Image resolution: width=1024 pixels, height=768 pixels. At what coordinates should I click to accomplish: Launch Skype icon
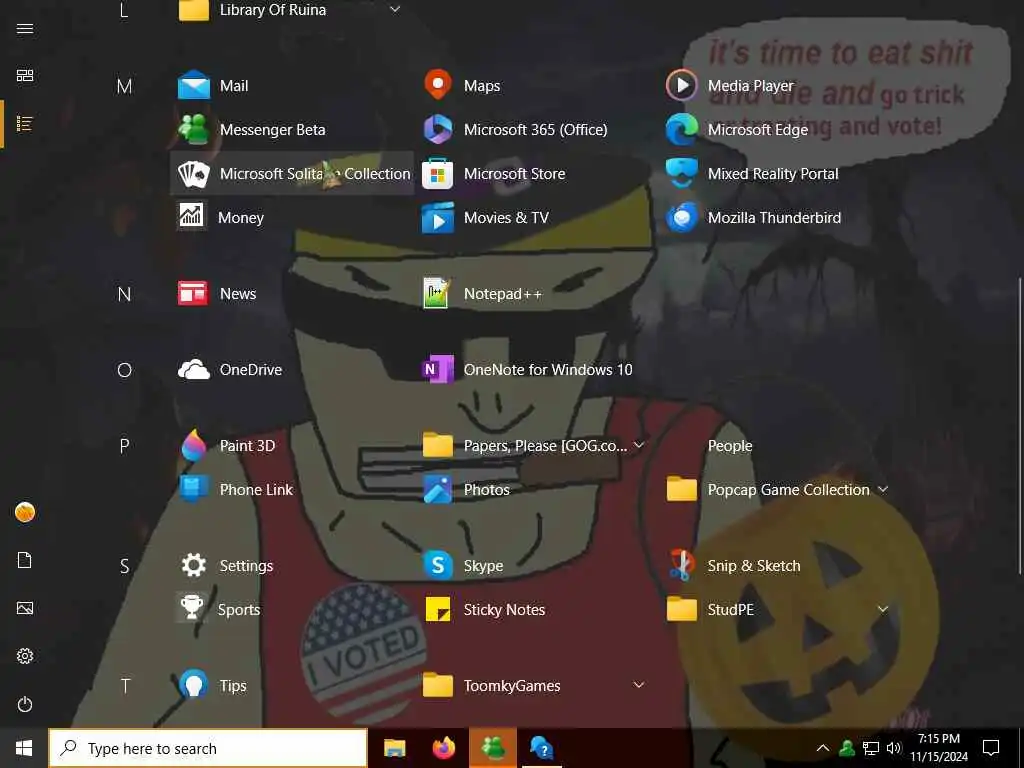tap(438, 566)
